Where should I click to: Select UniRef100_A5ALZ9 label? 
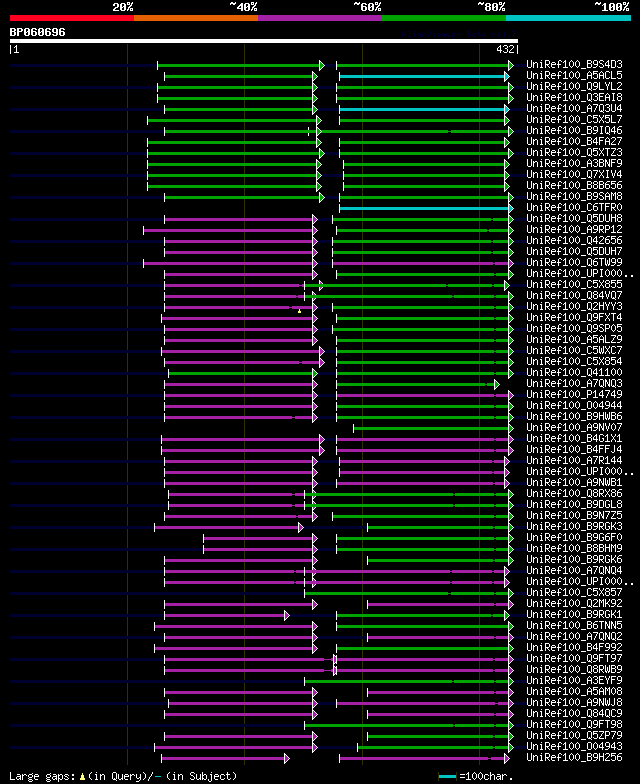574,340
